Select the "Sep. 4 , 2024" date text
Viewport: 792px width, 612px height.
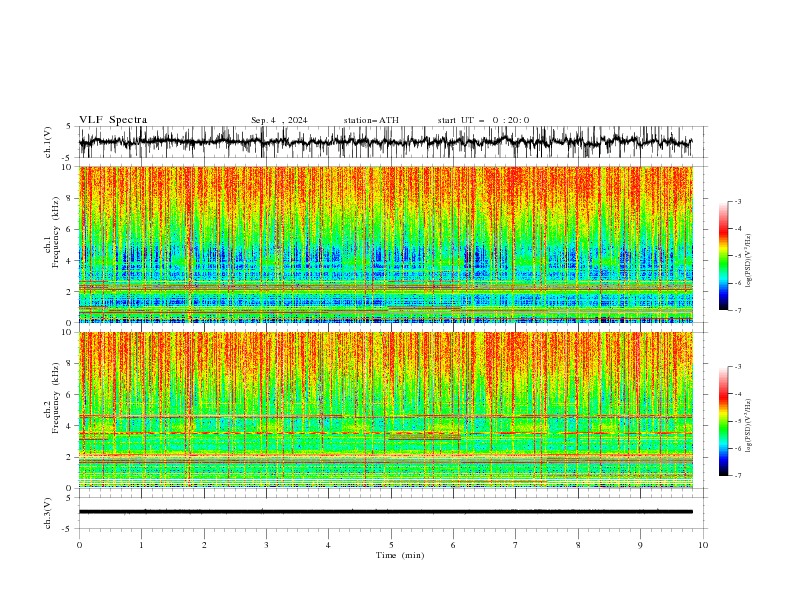(279, 120)
